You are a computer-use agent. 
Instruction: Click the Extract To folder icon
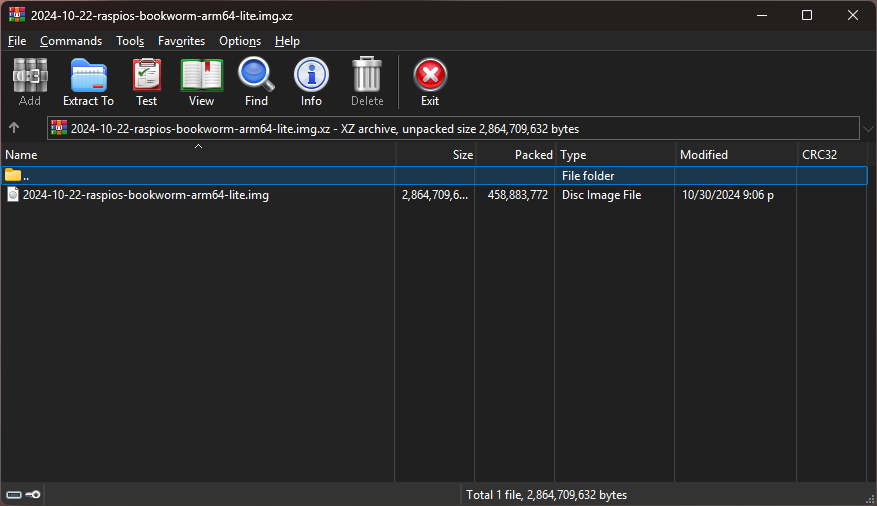88,75
